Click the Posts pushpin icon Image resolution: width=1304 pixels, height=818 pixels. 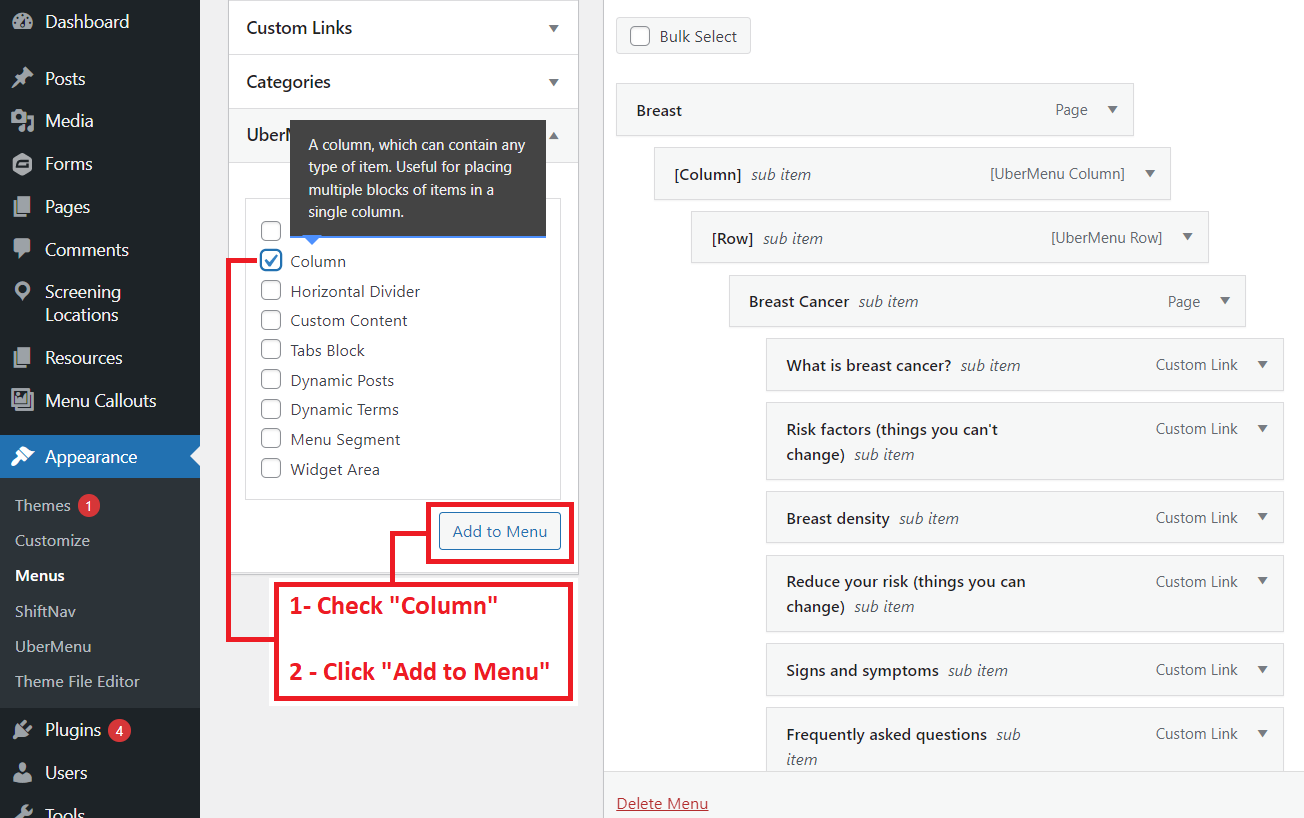(22, 79)
